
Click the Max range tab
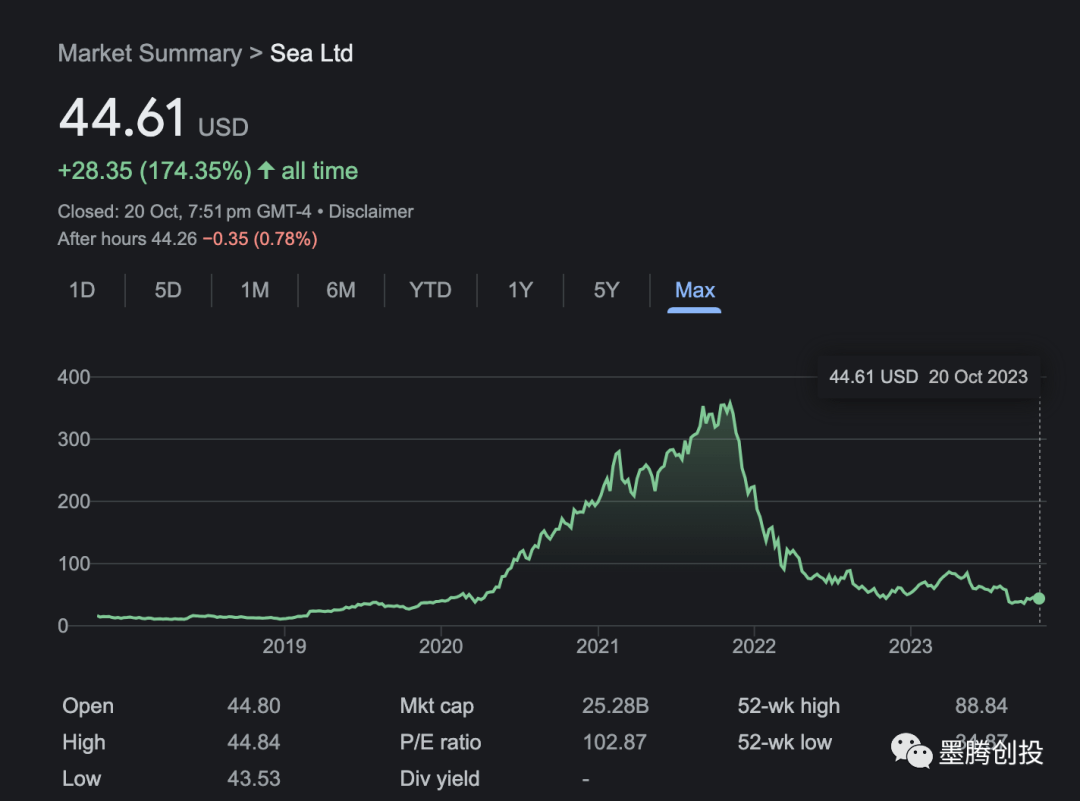coord(694,290)
